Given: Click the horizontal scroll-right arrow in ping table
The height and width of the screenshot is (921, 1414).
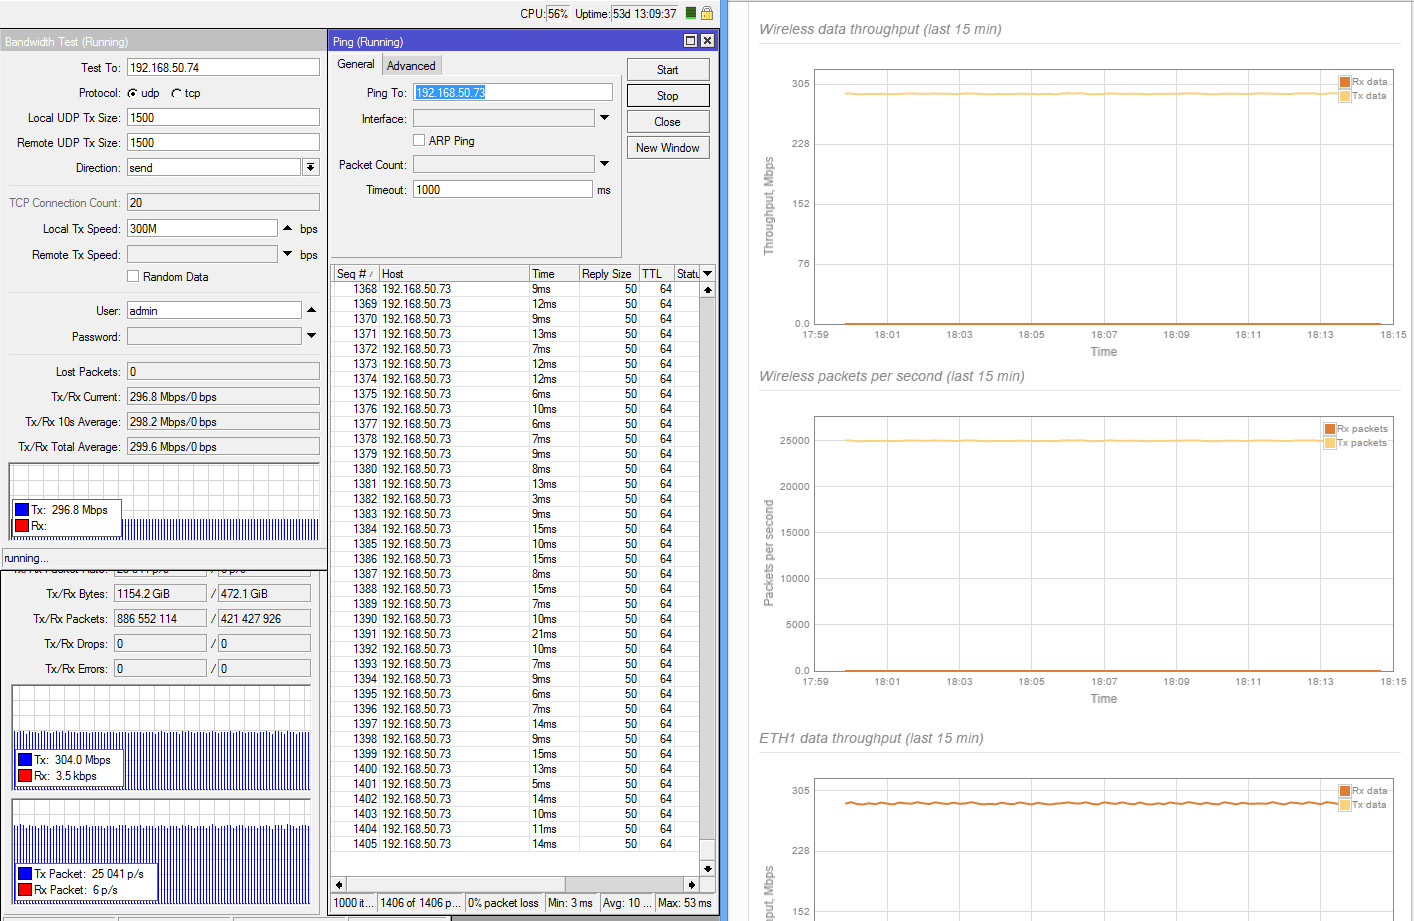Looking at the screenshot, I should (x=691, y=884).
